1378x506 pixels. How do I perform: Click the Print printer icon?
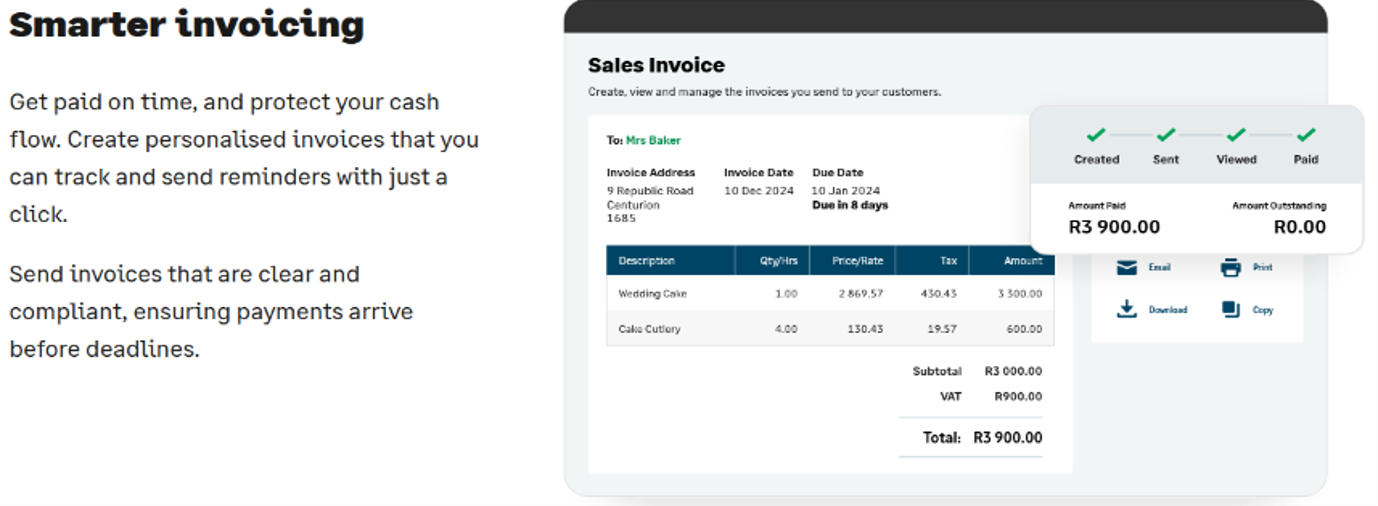[x=1231, y=267]
